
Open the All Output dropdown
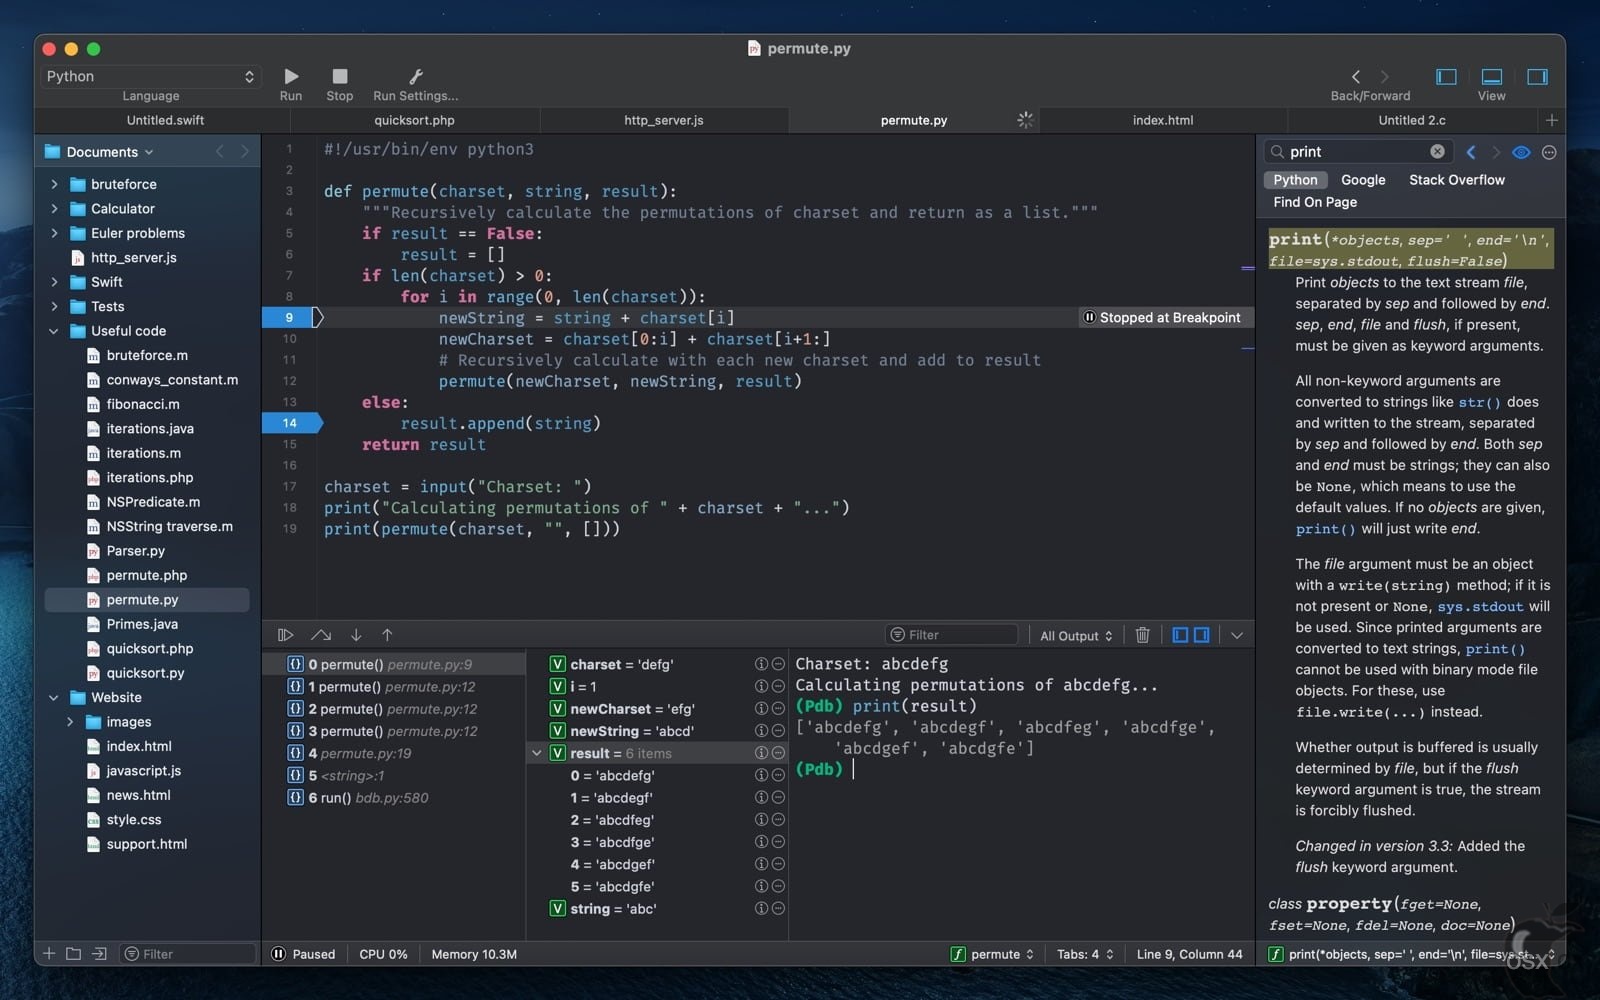click(1076, 636)
